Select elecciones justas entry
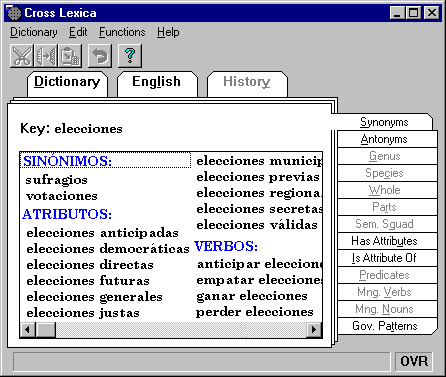446x377 pixels. click(x=83, y=313)
